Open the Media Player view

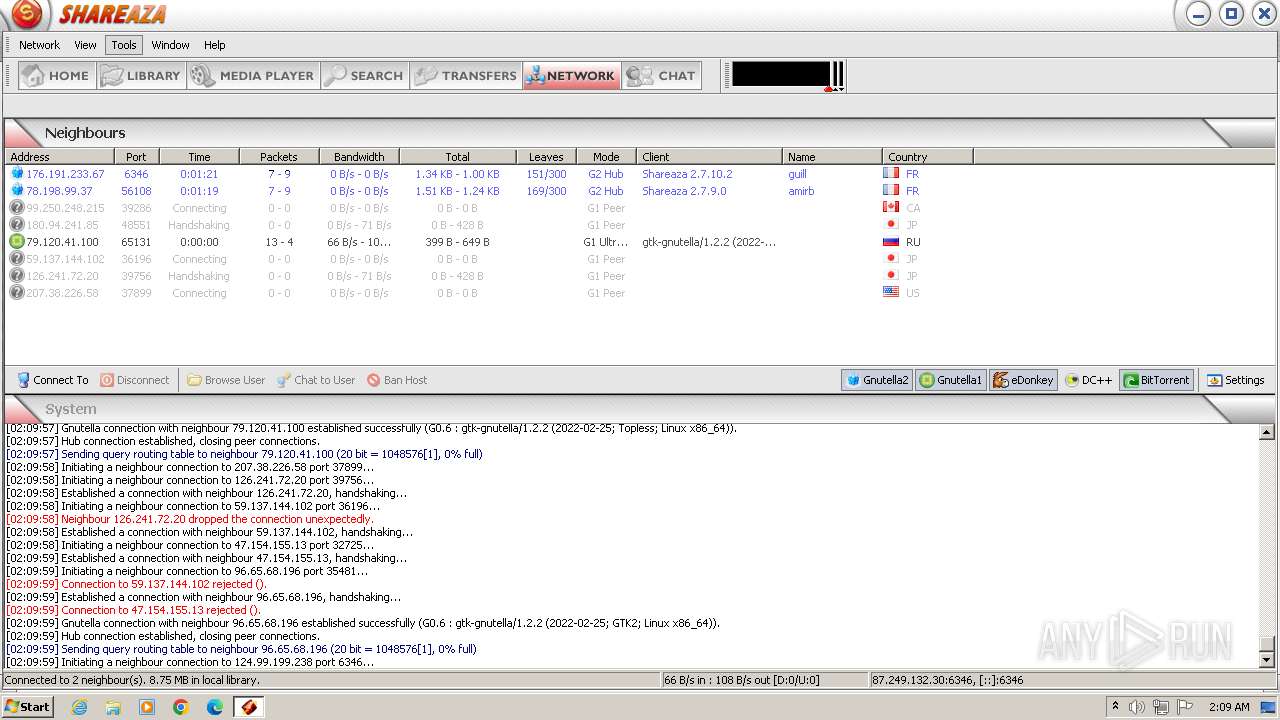pyautogui.click(x=254, y=75)
